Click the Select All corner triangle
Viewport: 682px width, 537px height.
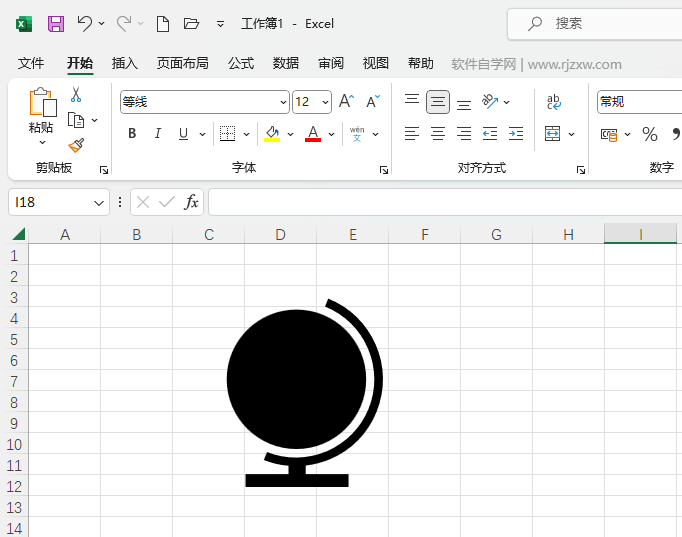point(19,234)
